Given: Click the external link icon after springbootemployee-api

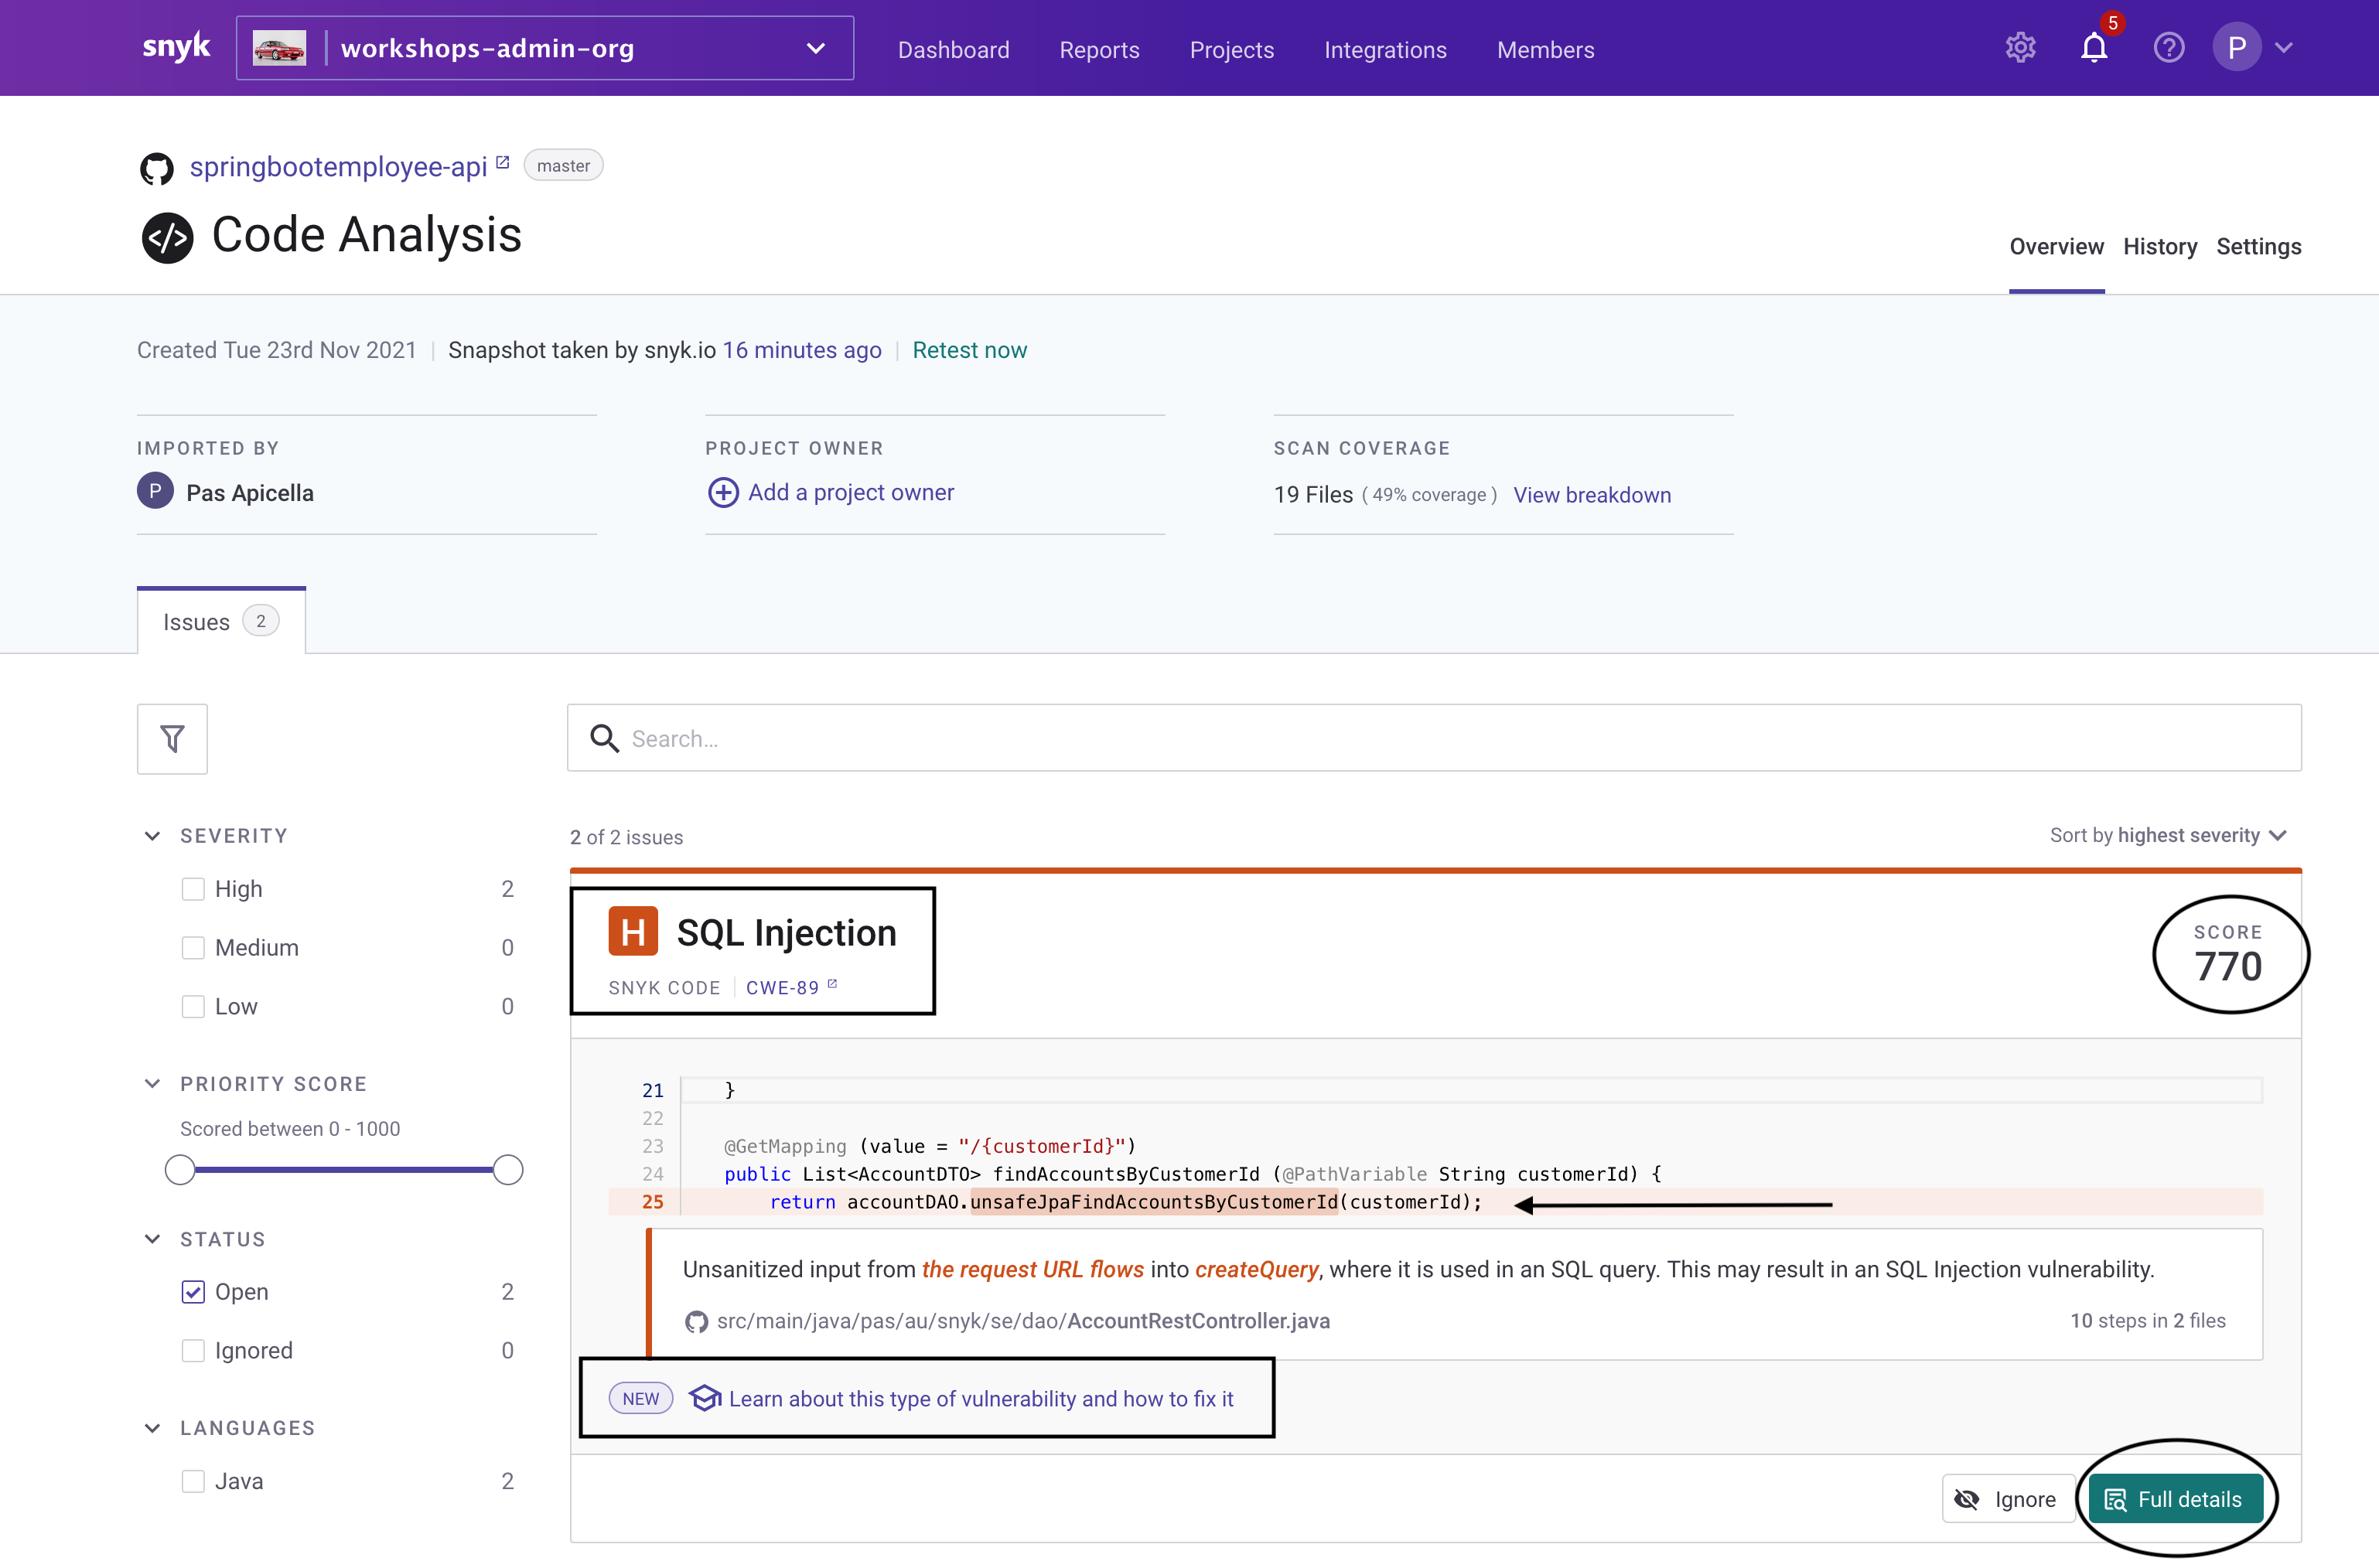Looking at the screenshot, I should point(503,162).
